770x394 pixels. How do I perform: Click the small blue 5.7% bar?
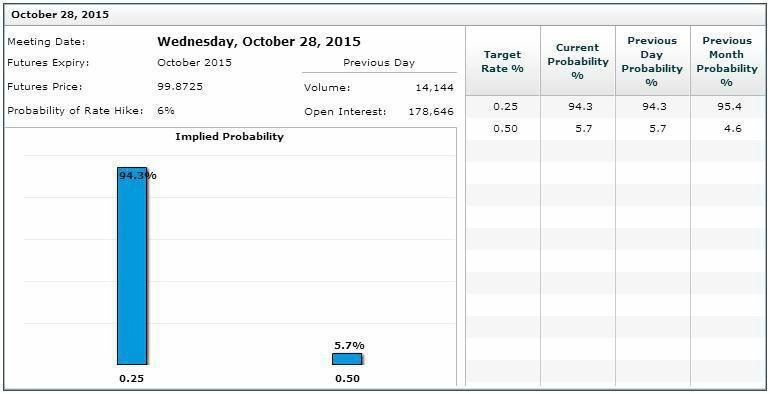347,359
